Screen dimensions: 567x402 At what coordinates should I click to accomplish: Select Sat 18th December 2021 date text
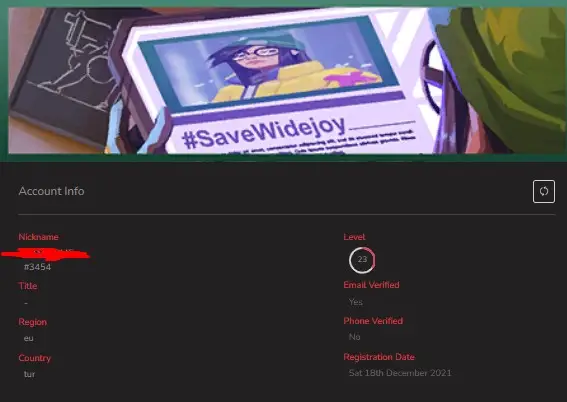(400, 373)
